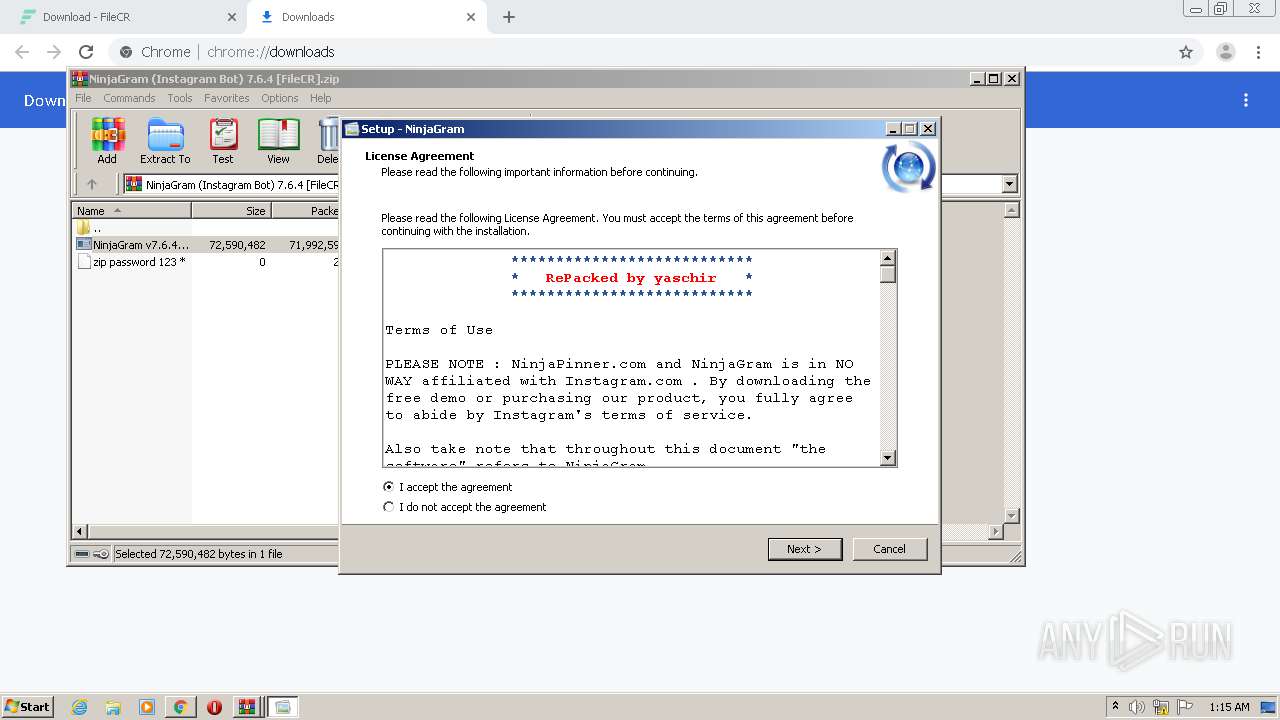The height and width of the screenshot is (720, 1280).
Task: Show hidden system tray icons
Action: (1115, 707)
